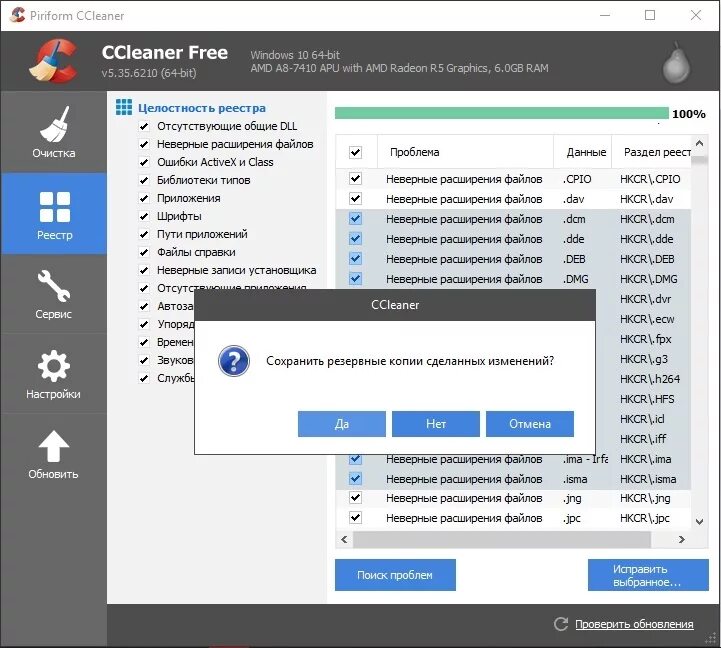Click the refresh icon beside Проверить обновления
This screenshot has height=648, width=721.
click(561, 624)
